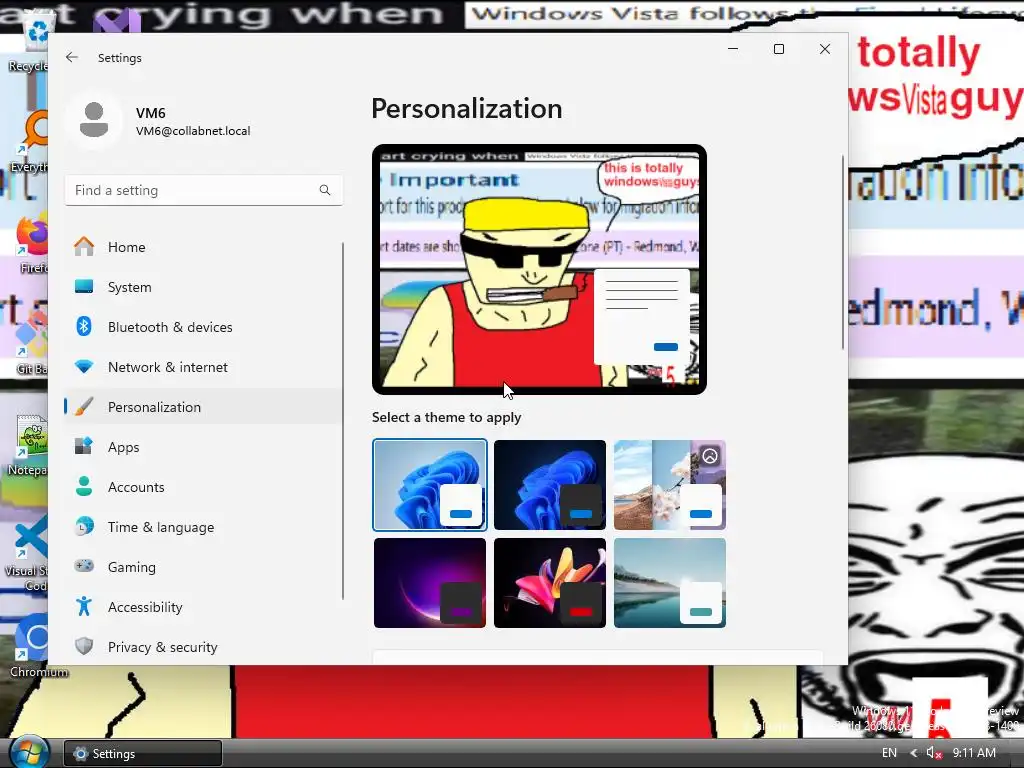Maximize the Settings window
This screenshot has width=1024, height=768.
[778, 49]
